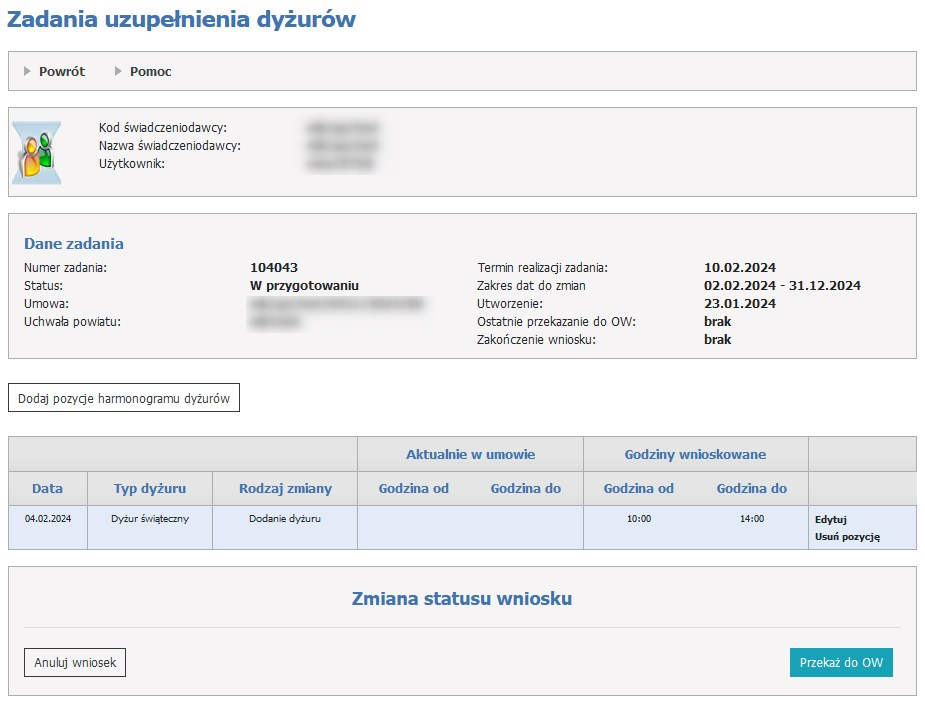This screenshot has width=925, height=708.
Task: Cancel the request with Anuluj wniosek
Action: tap(75, 662)
